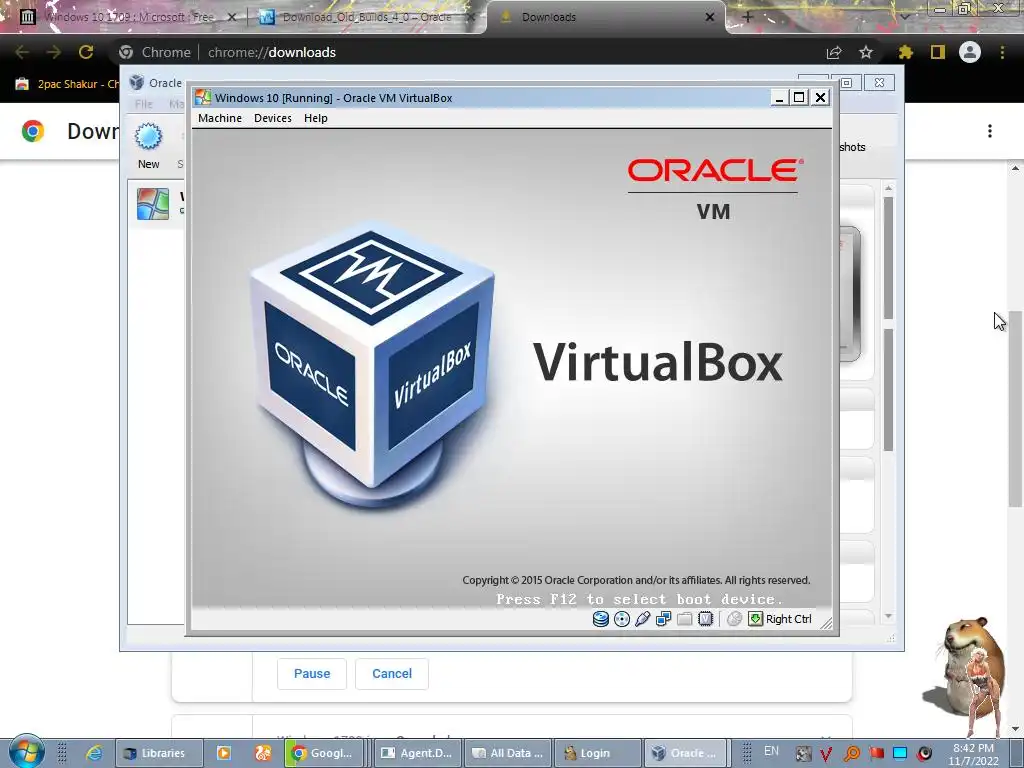Open the Help menu in VM window
Screen dimensions: 1024x768
315,118
